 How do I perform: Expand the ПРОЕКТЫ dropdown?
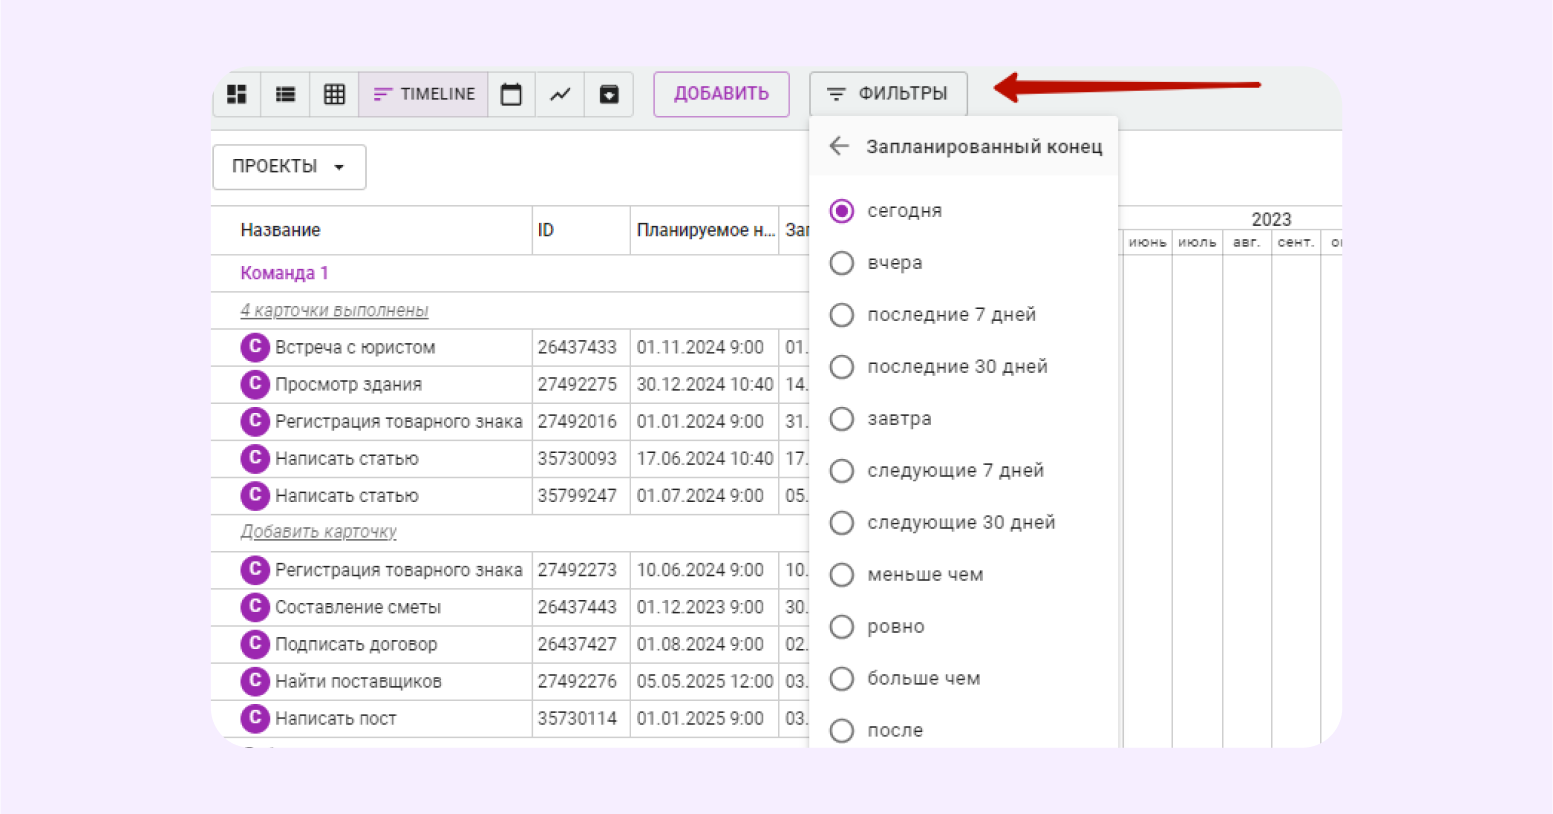click(x=289, y=167)
